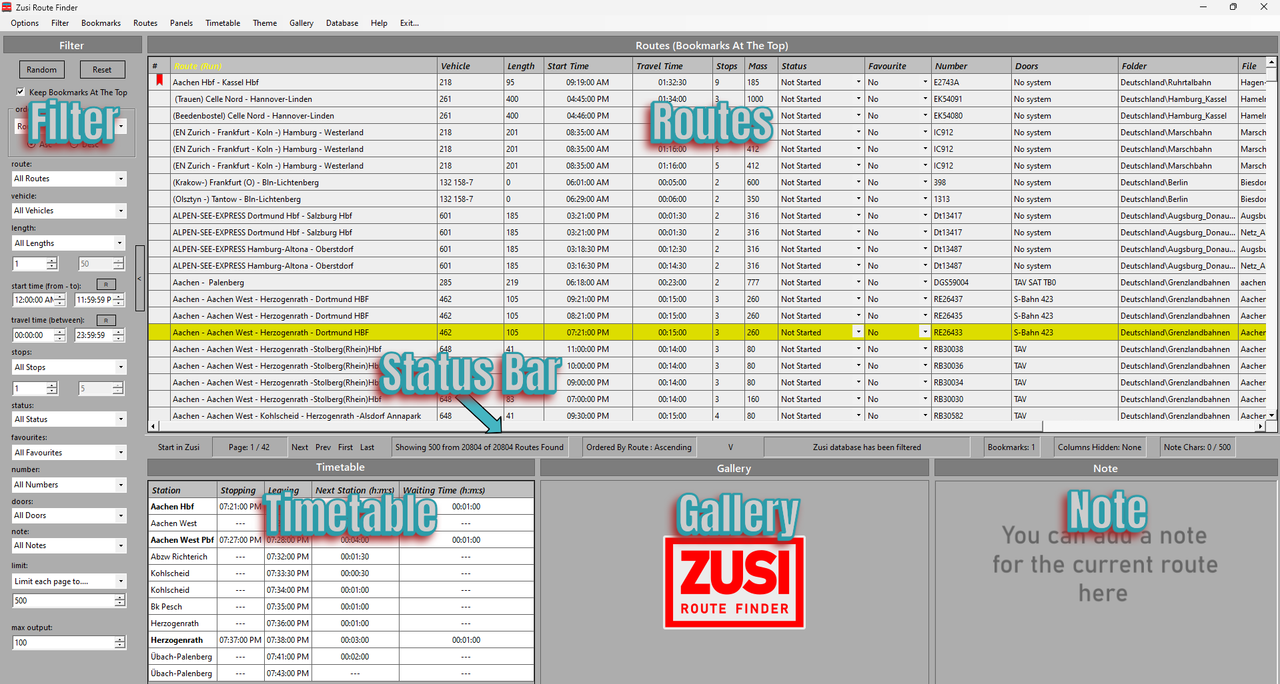
Task: Sort by the Travel Time column header
Action: pyautogui.click(x=673, y=66)
